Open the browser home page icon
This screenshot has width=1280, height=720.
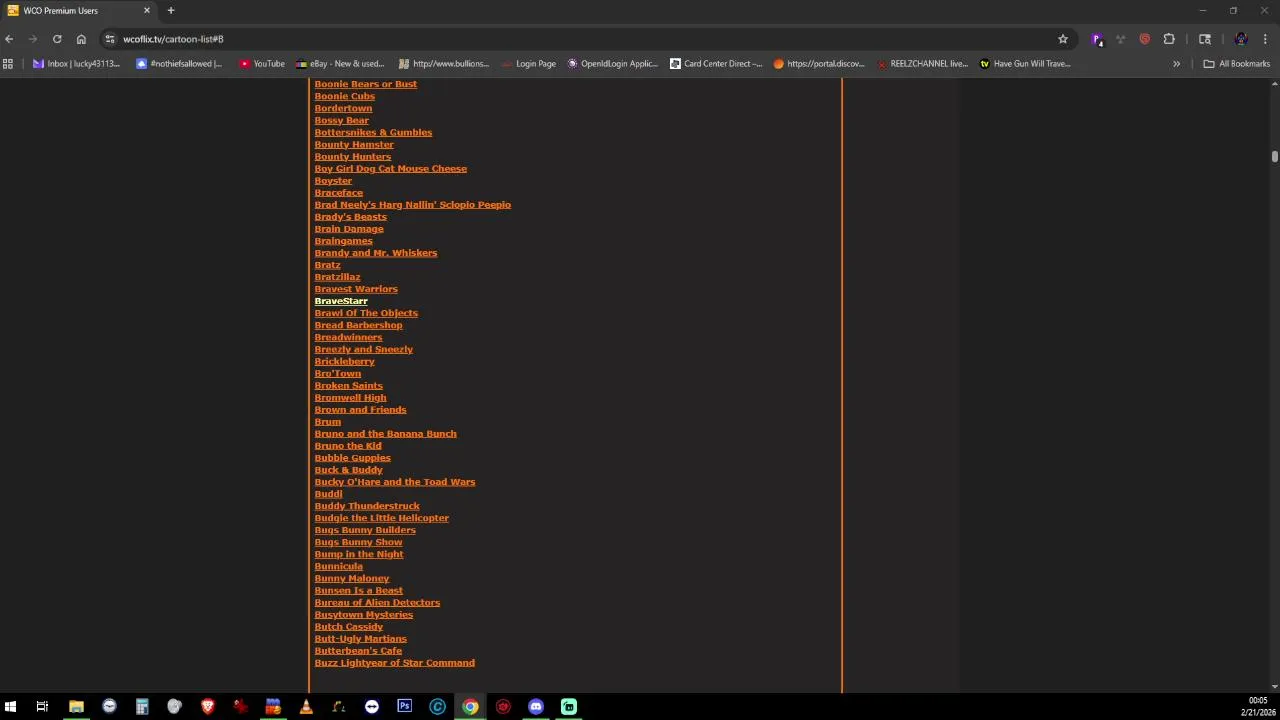(81, 39)
